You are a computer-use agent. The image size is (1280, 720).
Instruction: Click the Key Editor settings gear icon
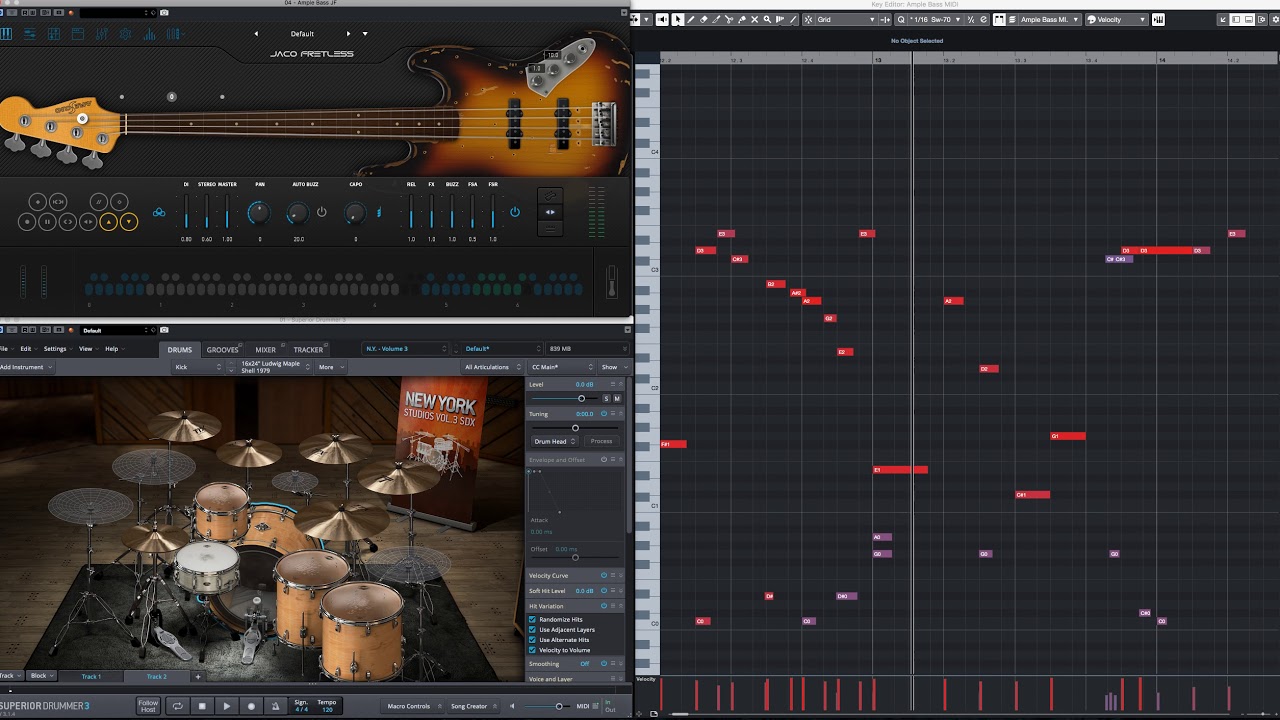click(1275, 19)
